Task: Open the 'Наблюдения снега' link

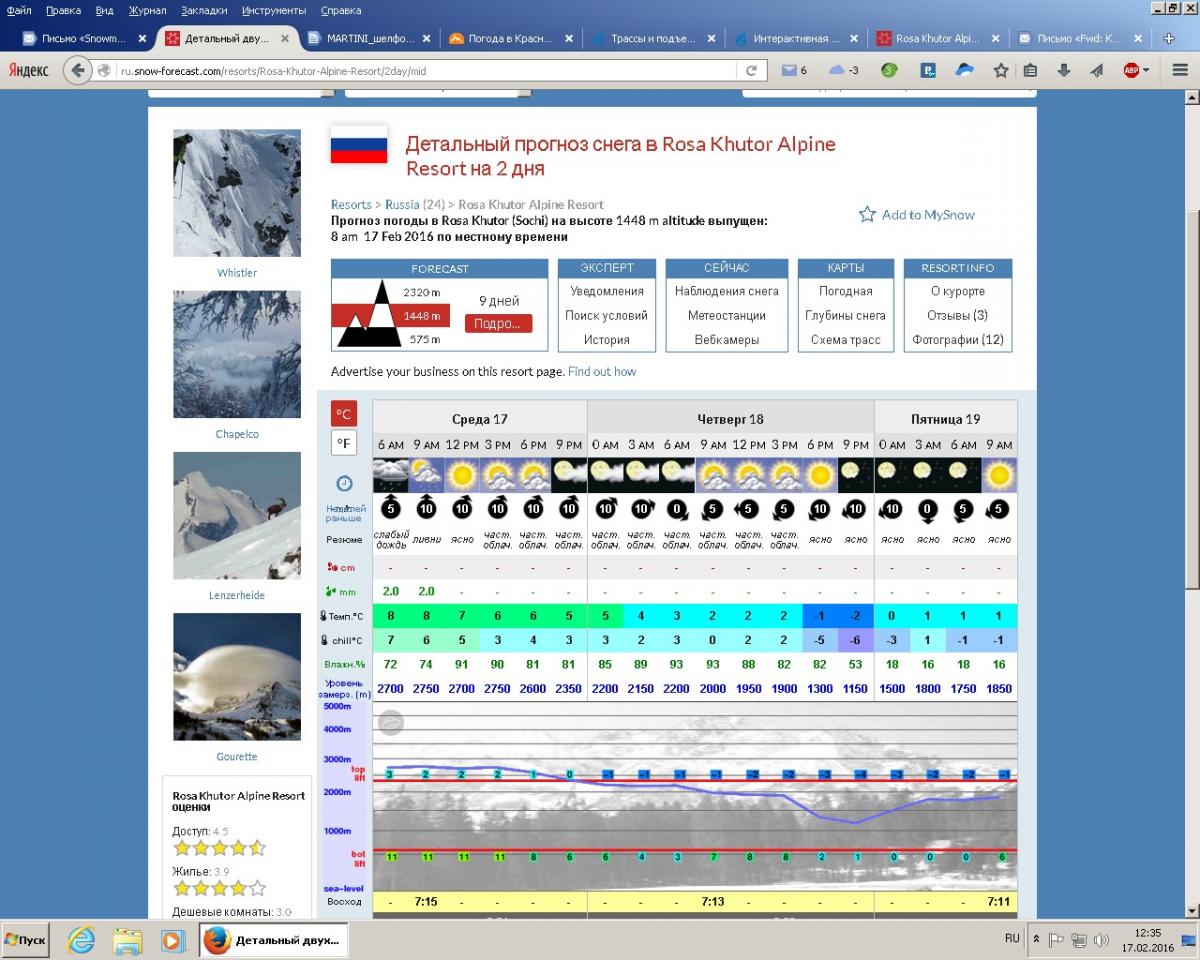Action: [x=727, y=291]
